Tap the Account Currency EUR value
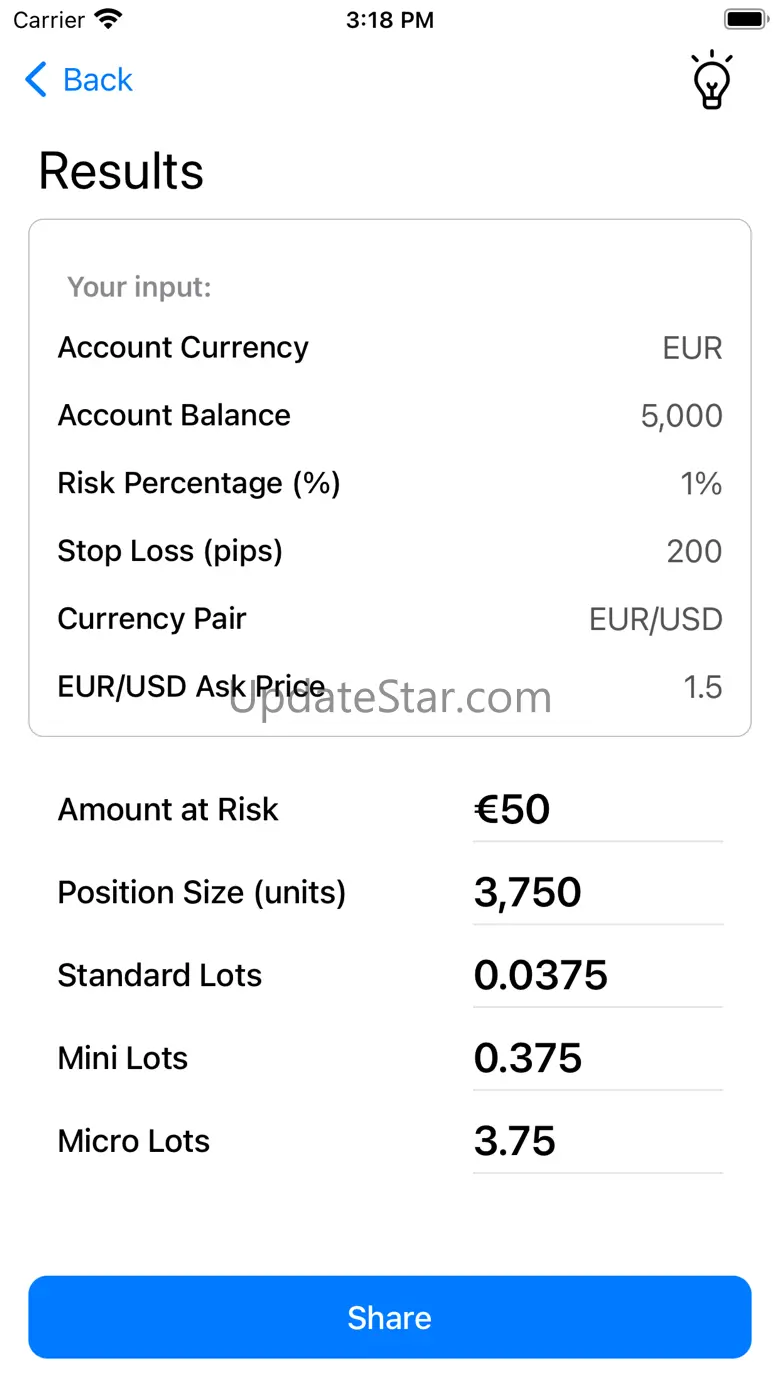780x1387 pixels. (x=692, y=348)
